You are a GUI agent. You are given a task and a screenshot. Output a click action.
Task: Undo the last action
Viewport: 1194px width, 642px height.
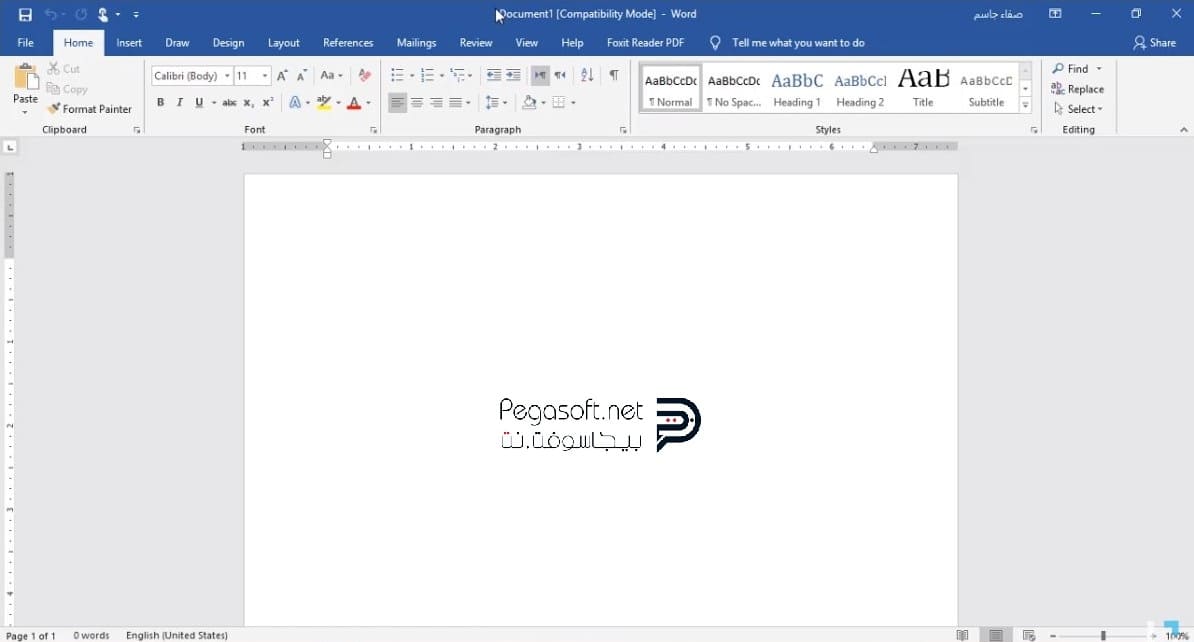(51, 14)
